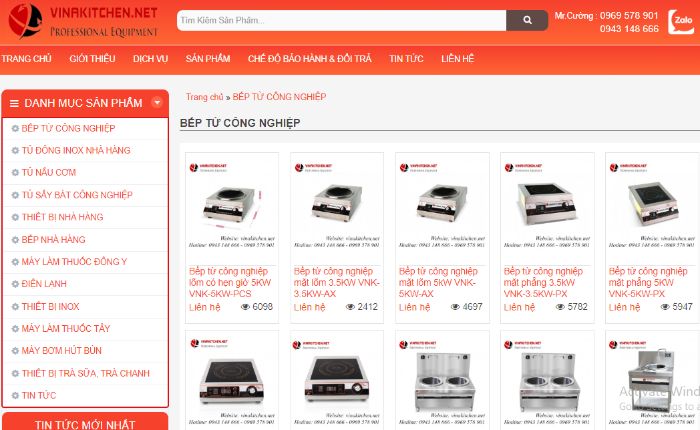Image resolution: width=700 pixels, height=430 pixels.
Task: Open title Bếp từ mặt phẳng 5KW VNK-5KW-PX
Action: coord(648,283)
